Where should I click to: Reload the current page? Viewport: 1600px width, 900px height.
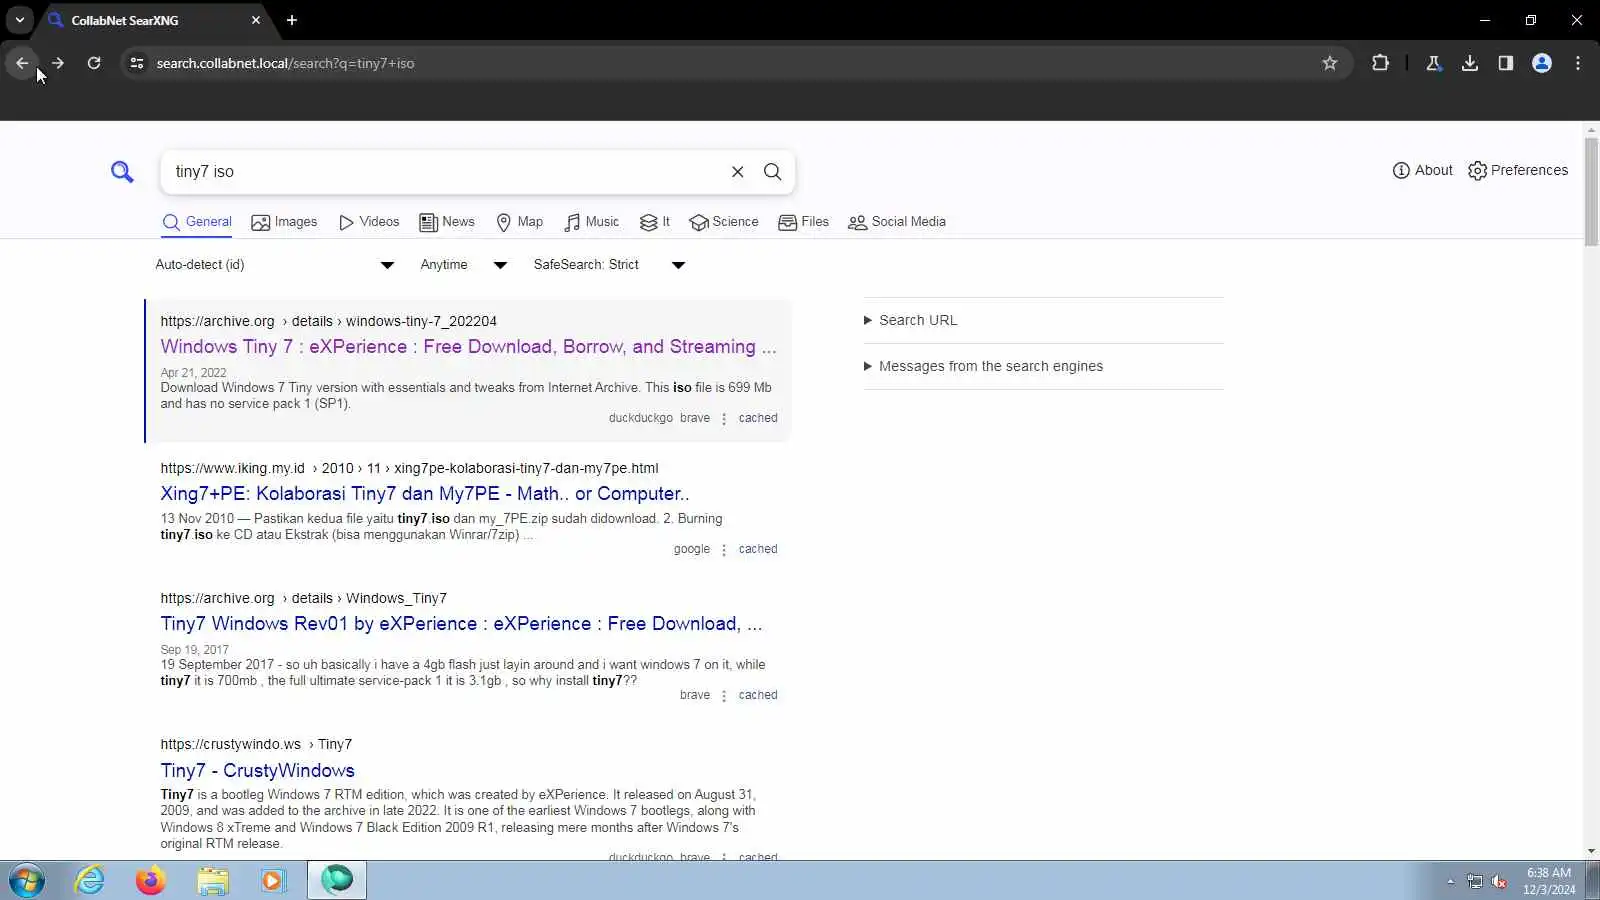(94, 63)
